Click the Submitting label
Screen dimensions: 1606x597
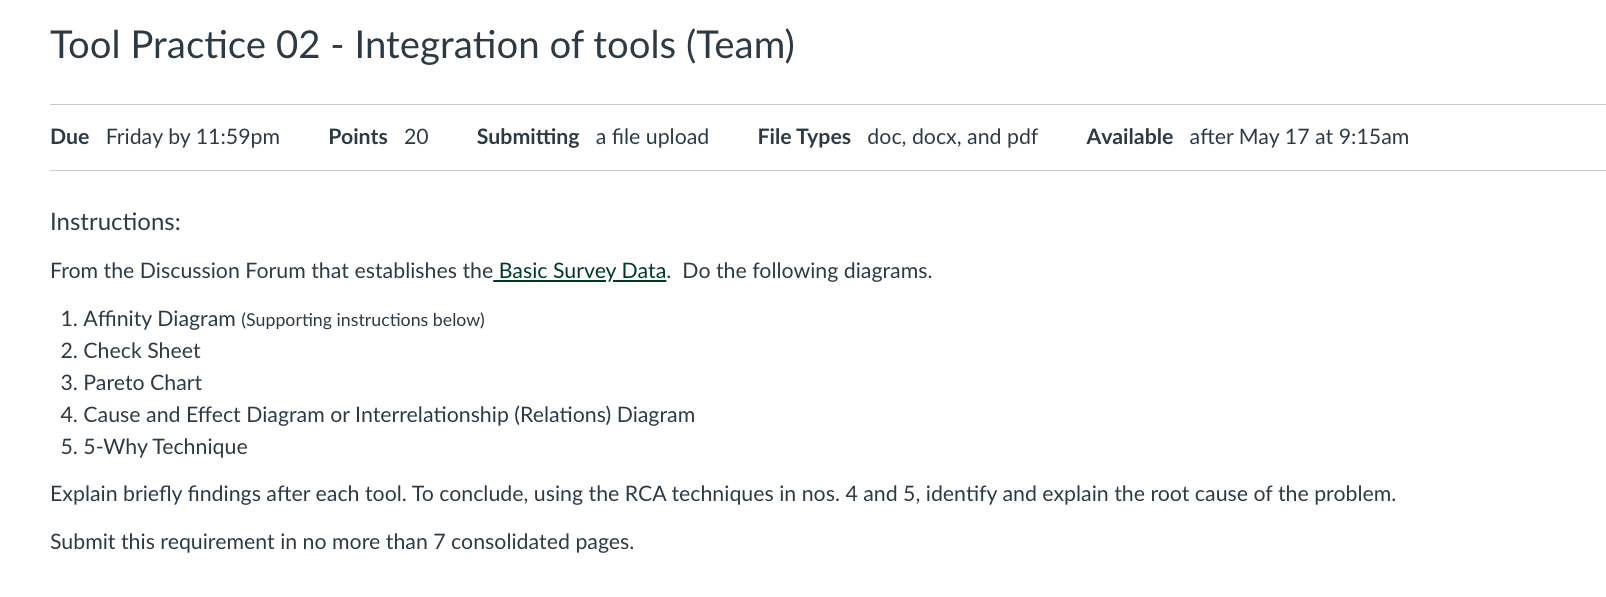(x=527, y=137)
